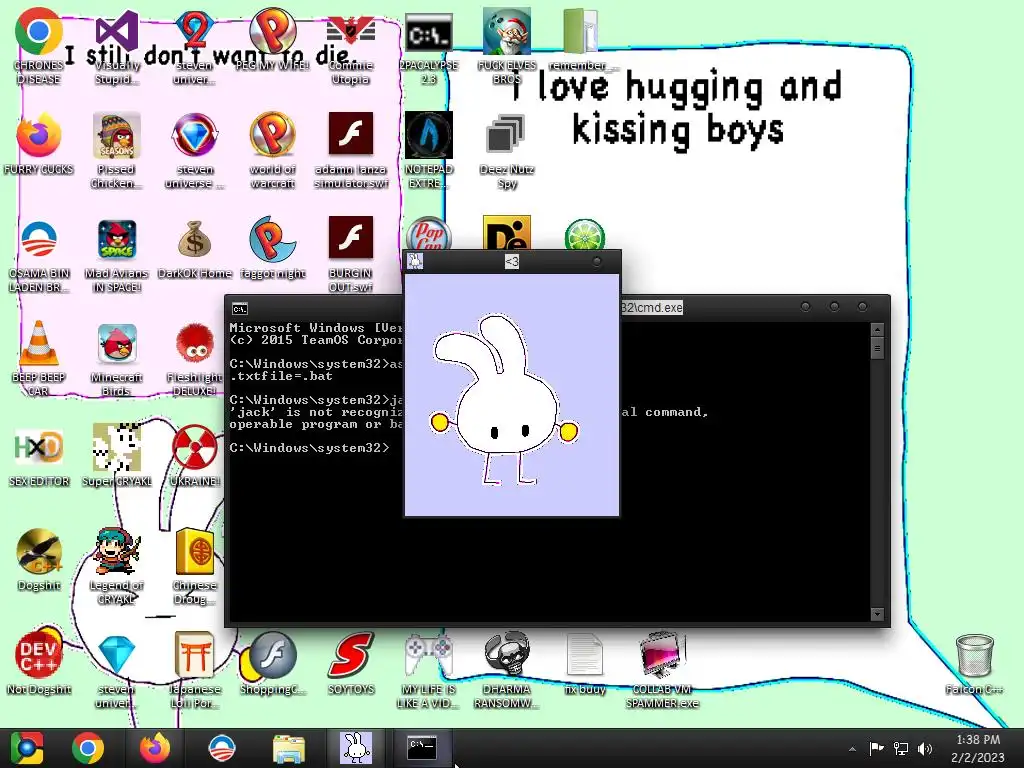Open the world of warcraft PowerPoint icon
The height and width of the screenshot is (768, 1024).
[273, 135]
